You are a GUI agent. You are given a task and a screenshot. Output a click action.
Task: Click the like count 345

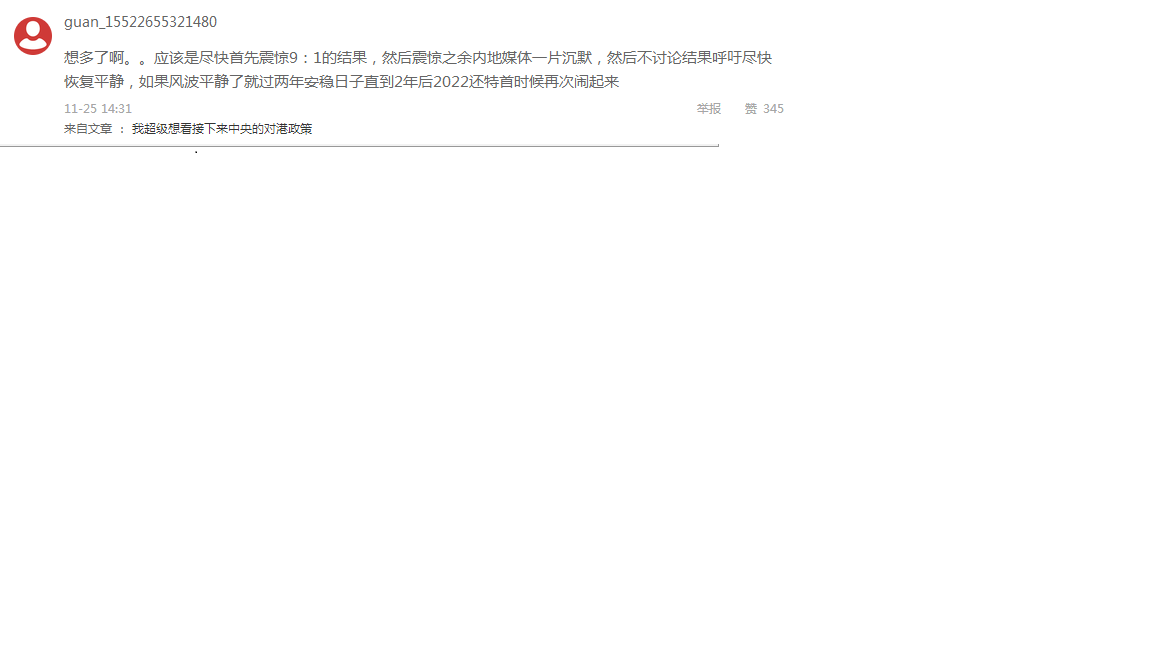[774, 109]
